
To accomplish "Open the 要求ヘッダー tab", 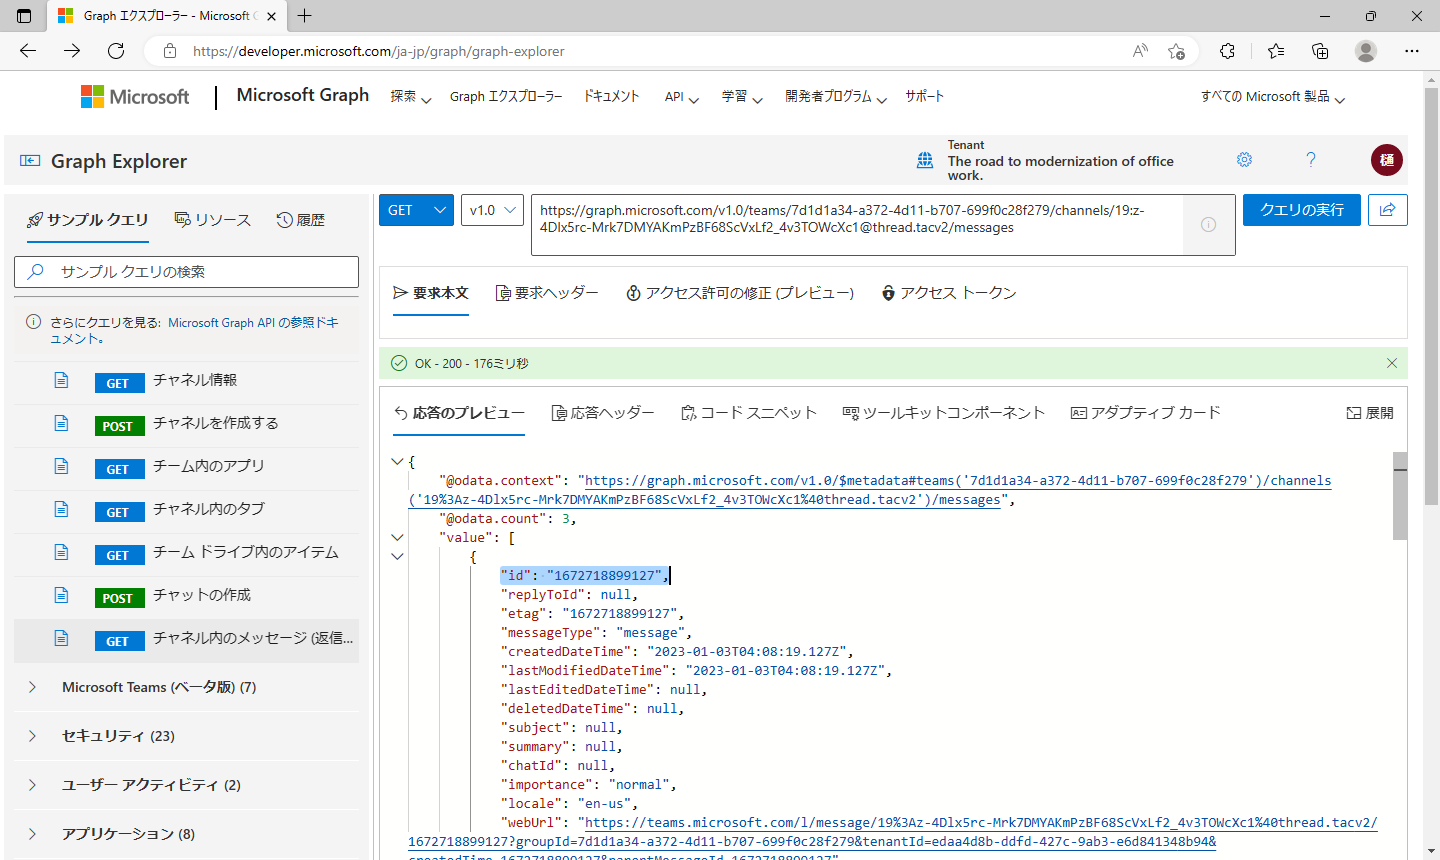I will (547, 293).
